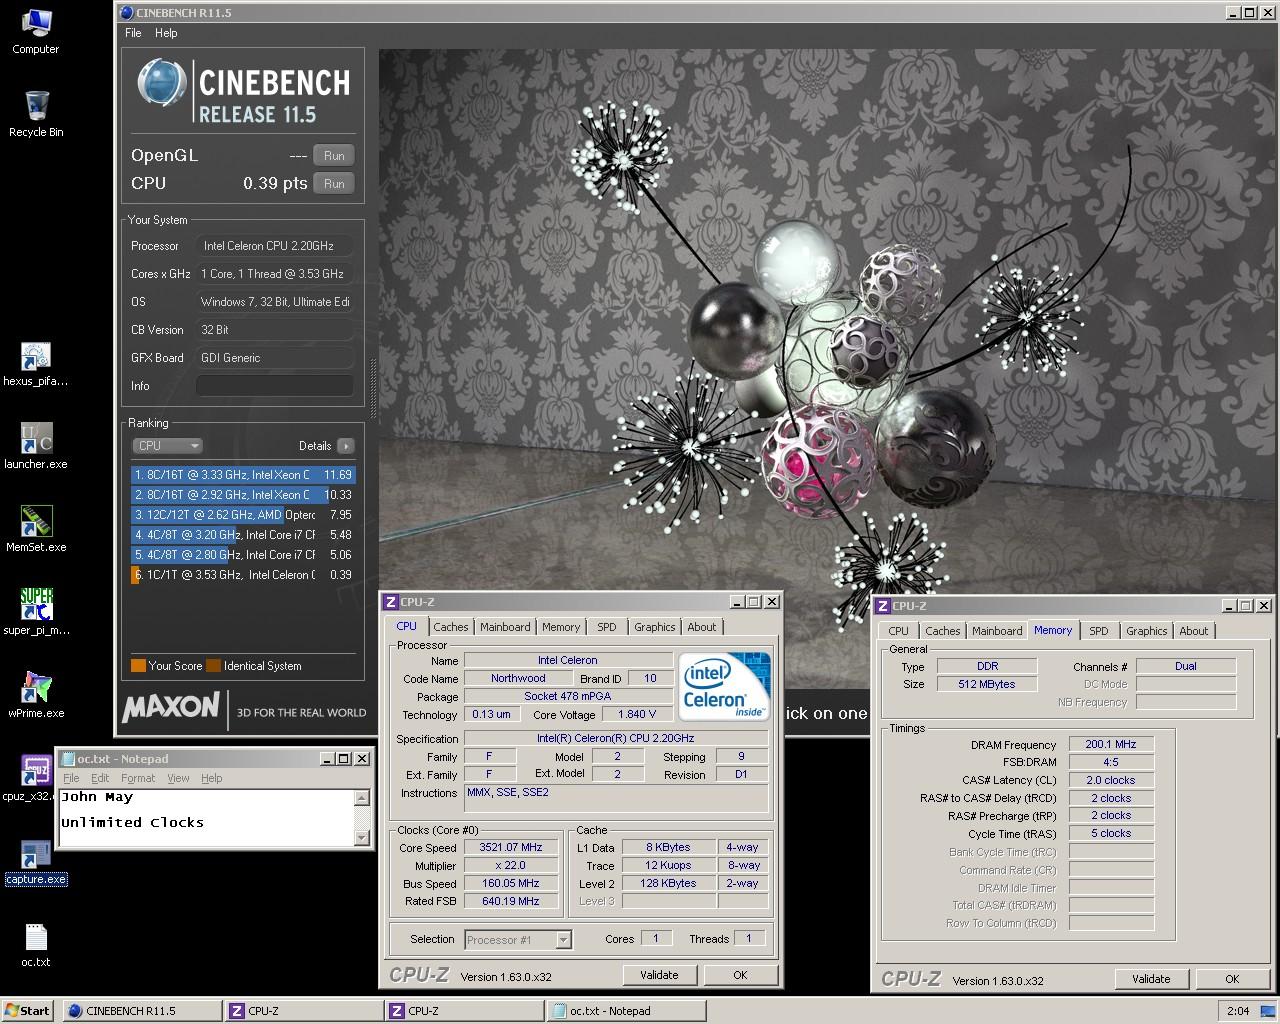This screenshot has width=1280, height=1024.
Task: Click OK in CPU-Z Memory window
Action: pyautogui.click(x=1232, y=979)
